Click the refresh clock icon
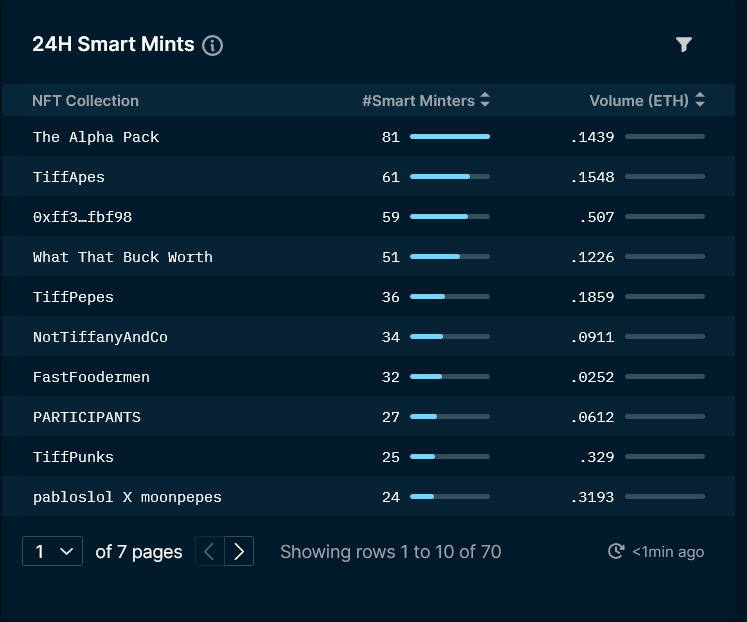The height and width of the screenshot is (622, 747). coord(616,551)
